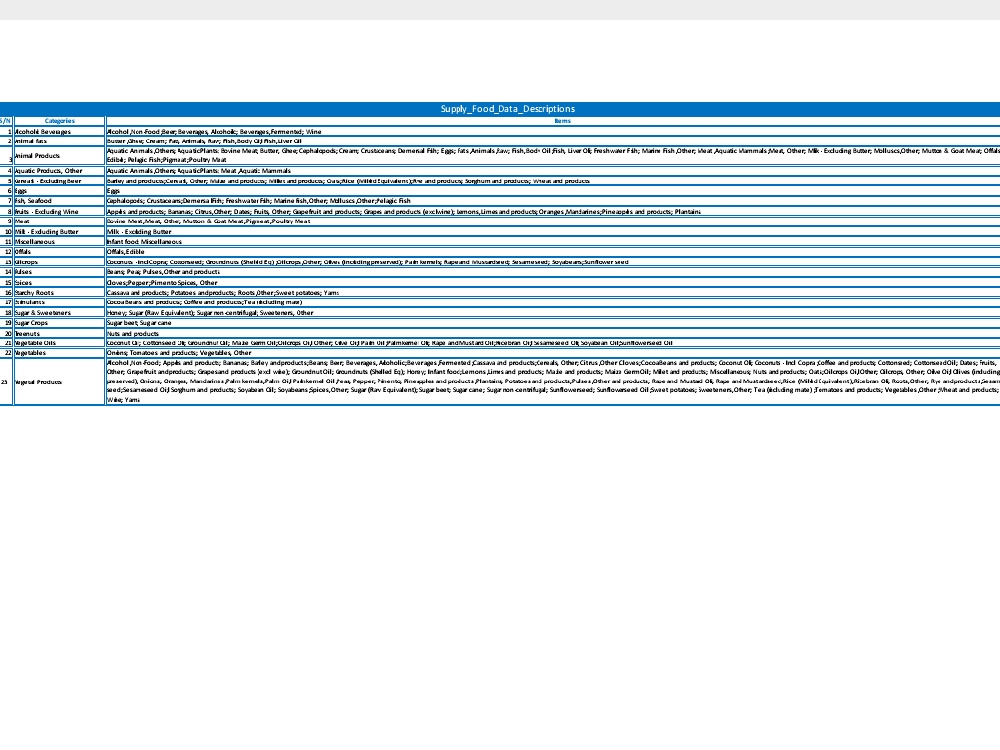Image resolution: width=1000 pixels, height=750 pixels.
Task: Select the Eggs category cell
Action: (x=59, y=191)
